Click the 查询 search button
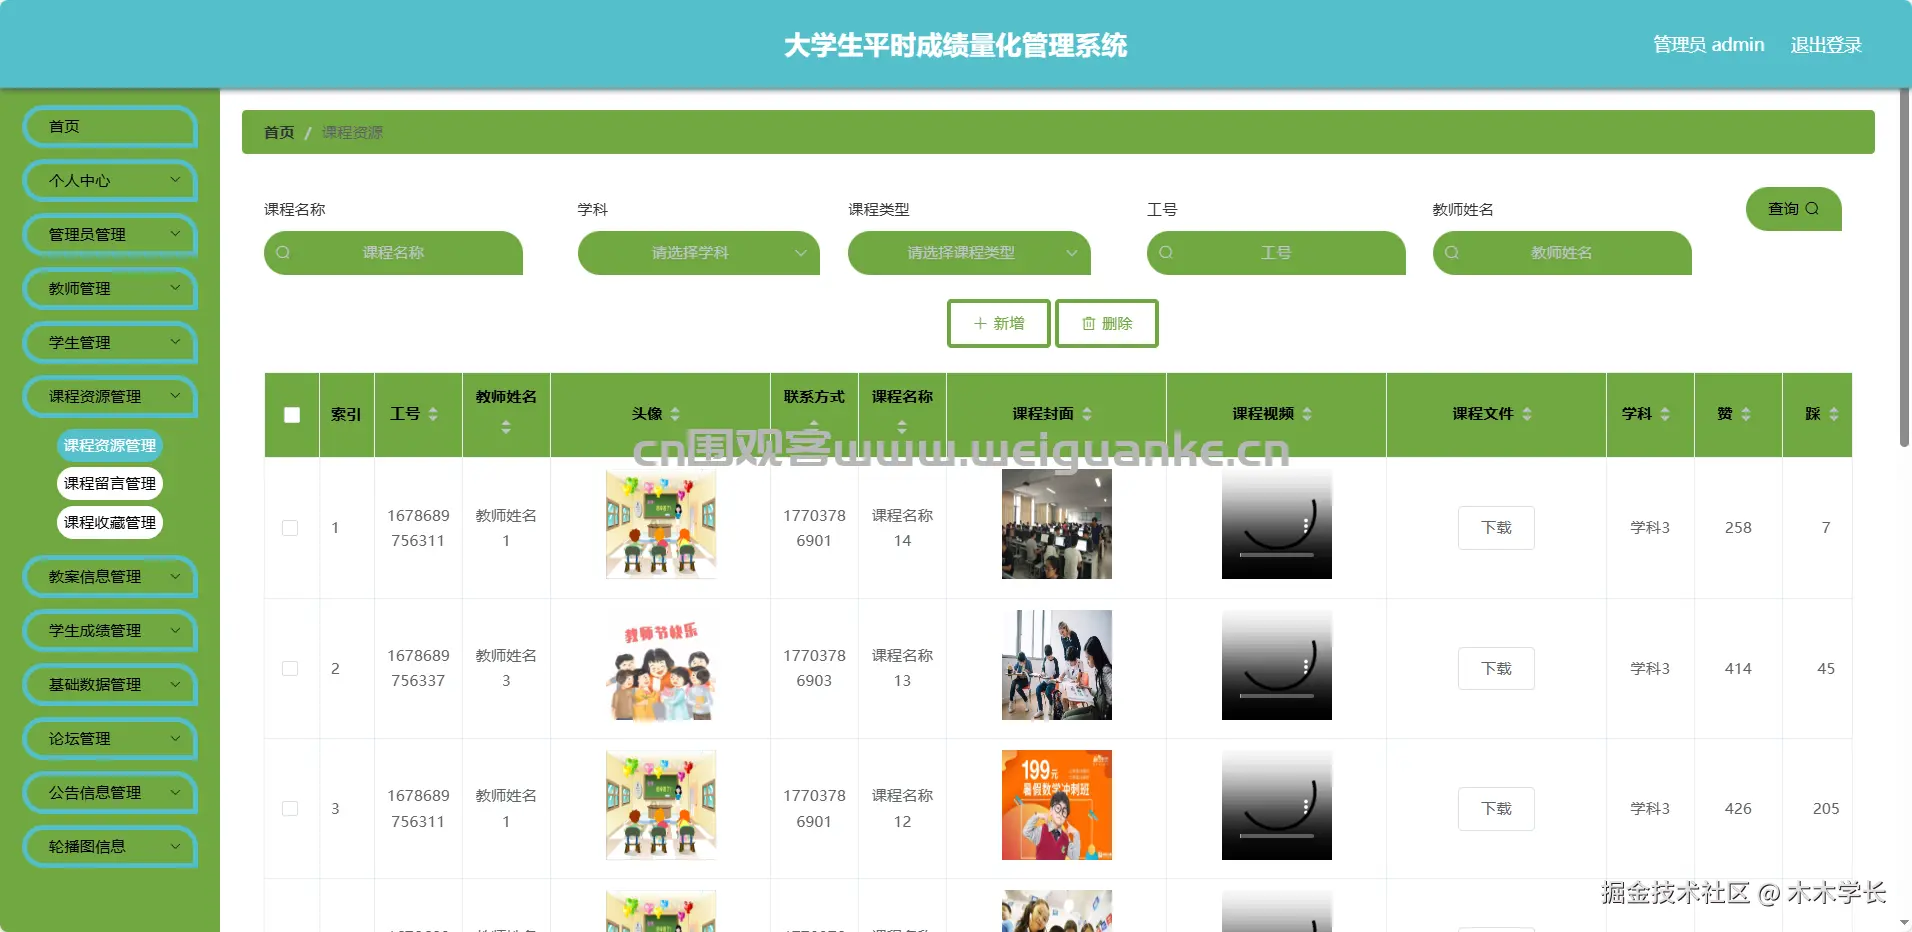The width and height of the screenshot is (1912, 932). pos(1793,209)
